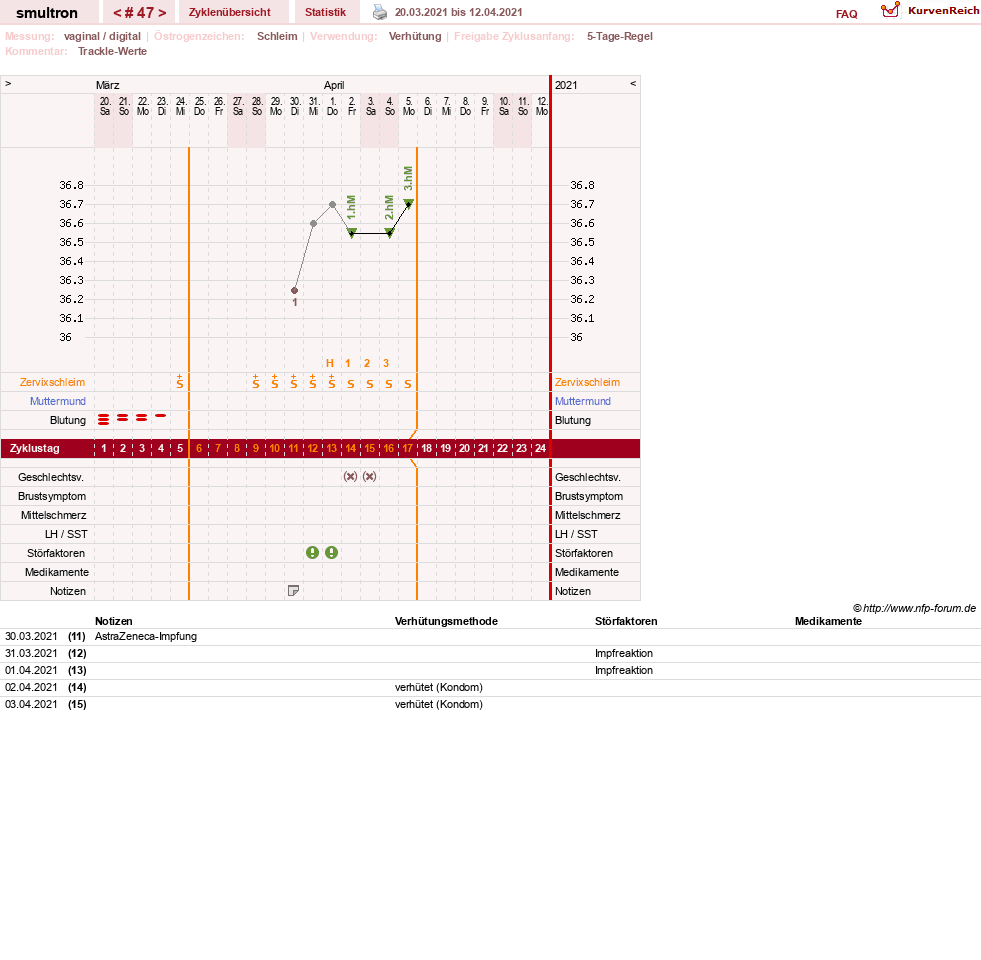Select the bleeding symbol on cycle day 4
The image size is (981, 960).
pyautogui.click(x=161, y=416)
